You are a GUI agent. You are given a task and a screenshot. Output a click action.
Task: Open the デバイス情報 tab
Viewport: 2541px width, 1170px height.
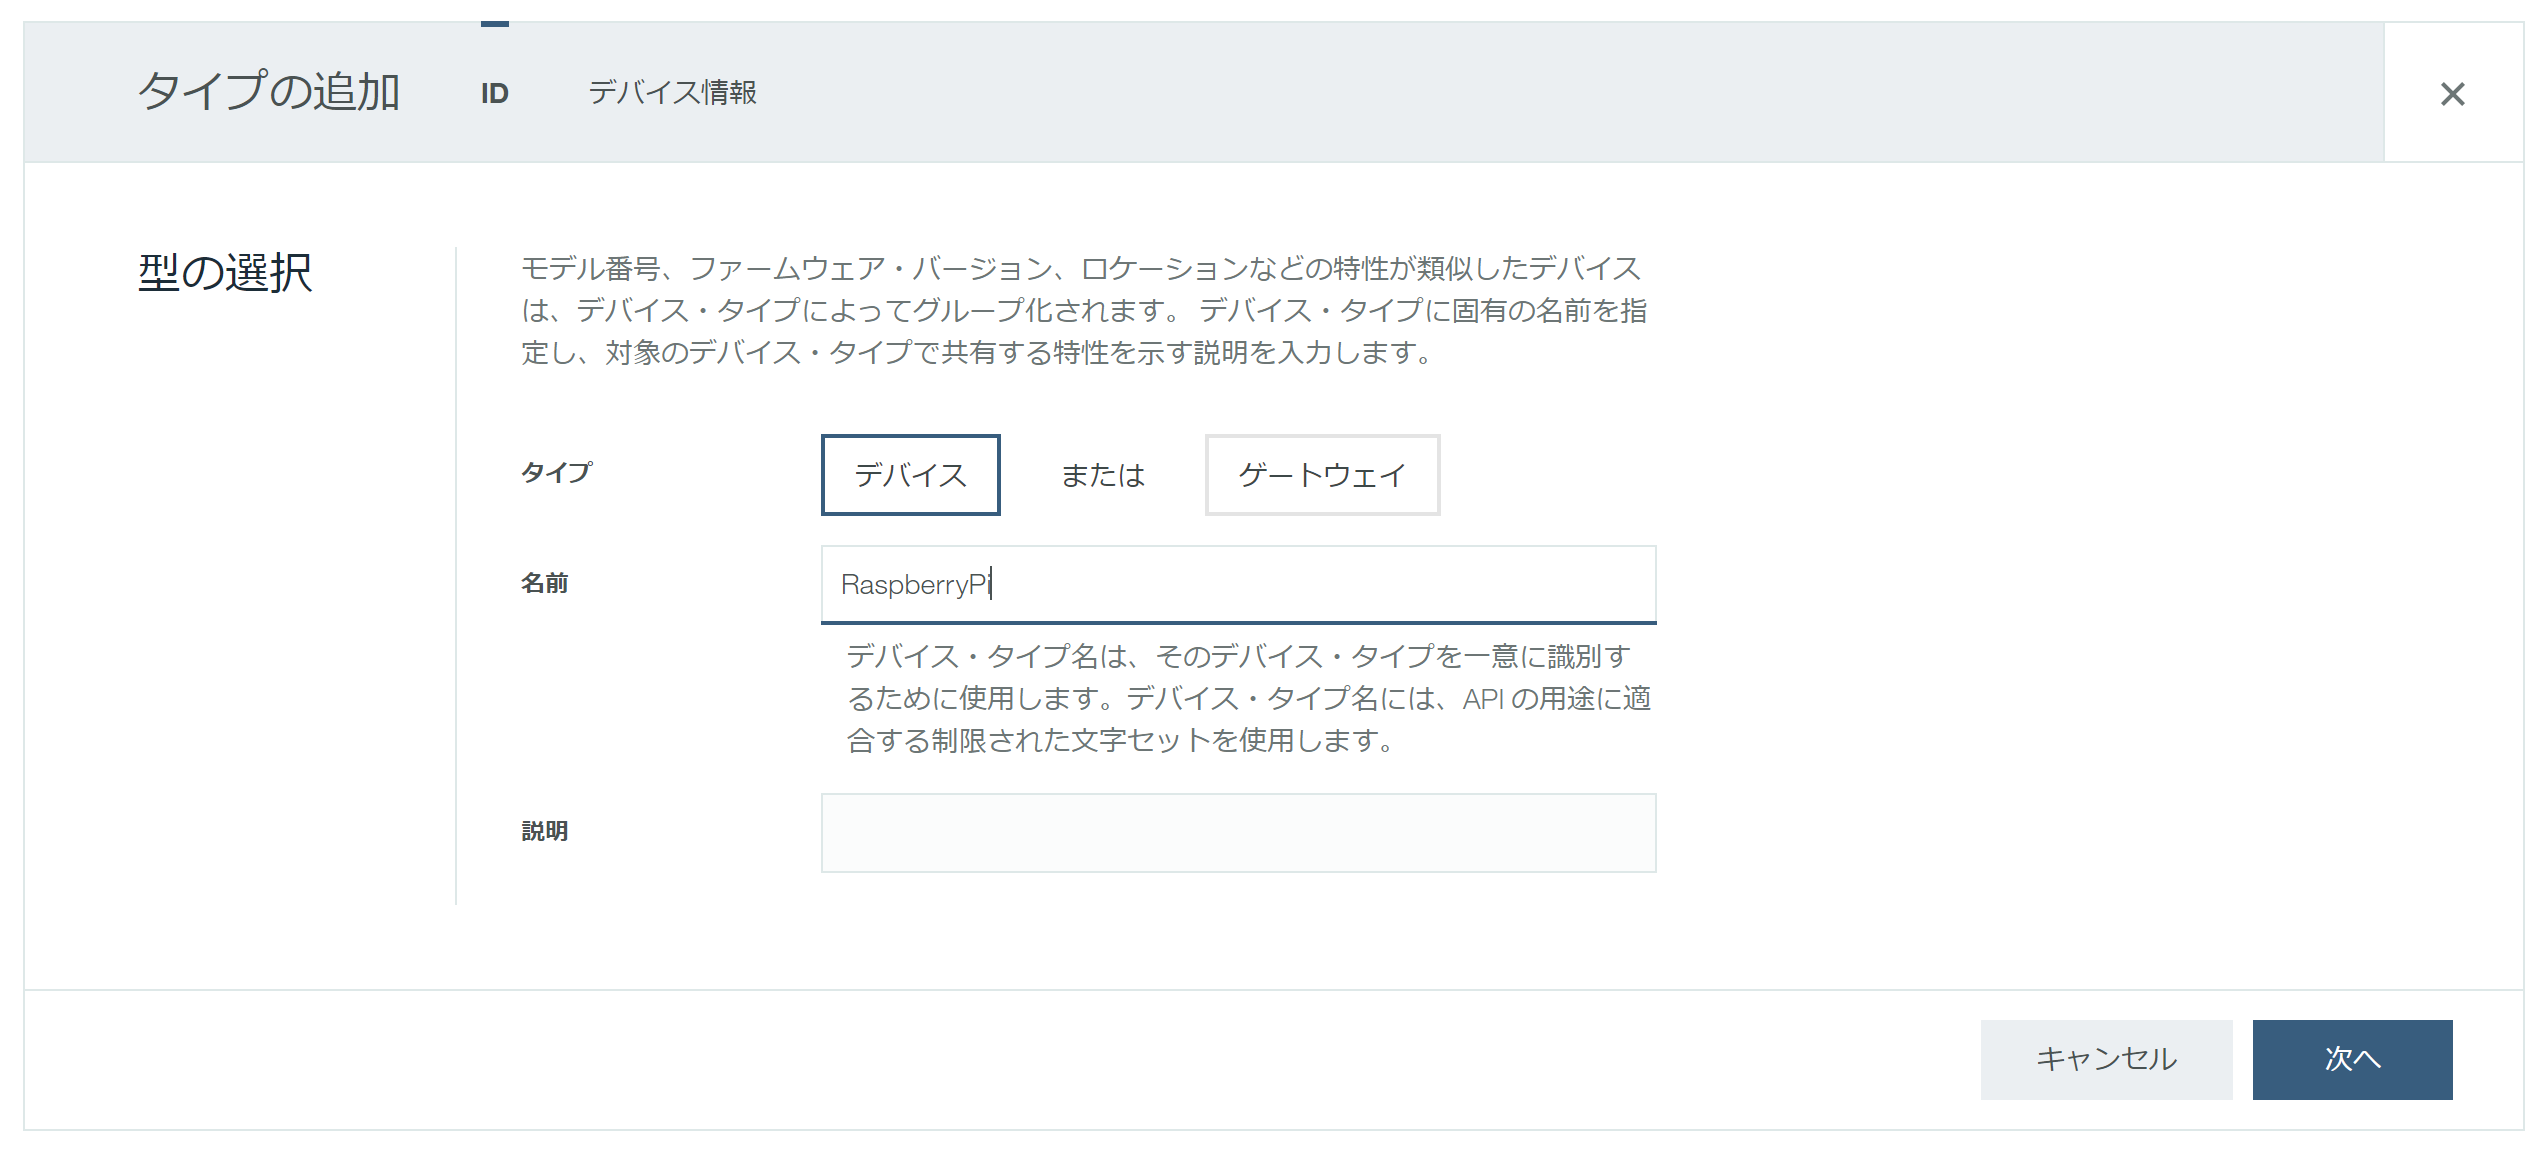pyautogui.click(x=672, y=93)
